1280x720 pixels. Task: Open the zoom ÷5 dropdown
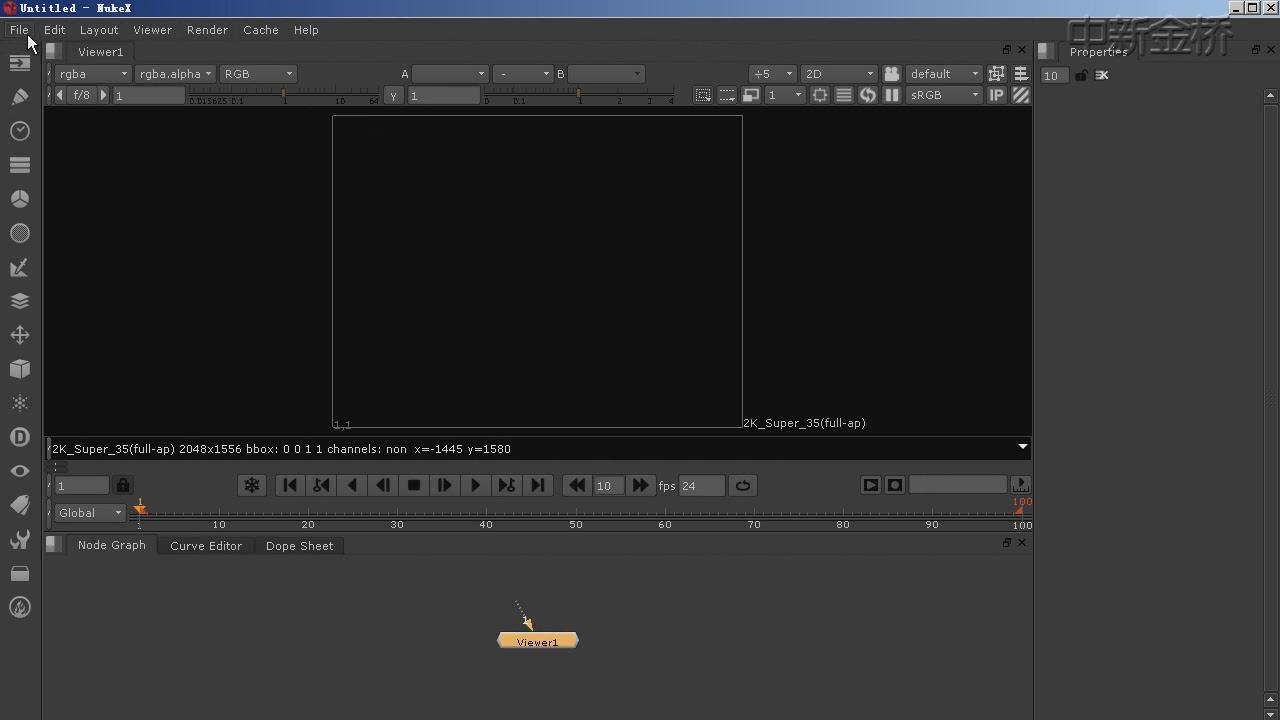[773, 74]
